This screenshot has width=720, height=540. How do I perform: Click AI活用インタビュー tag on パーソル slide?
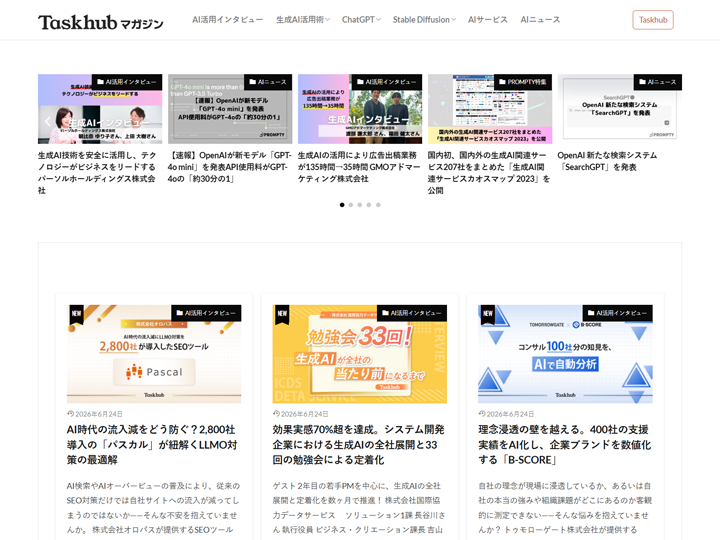coord(127,82)
